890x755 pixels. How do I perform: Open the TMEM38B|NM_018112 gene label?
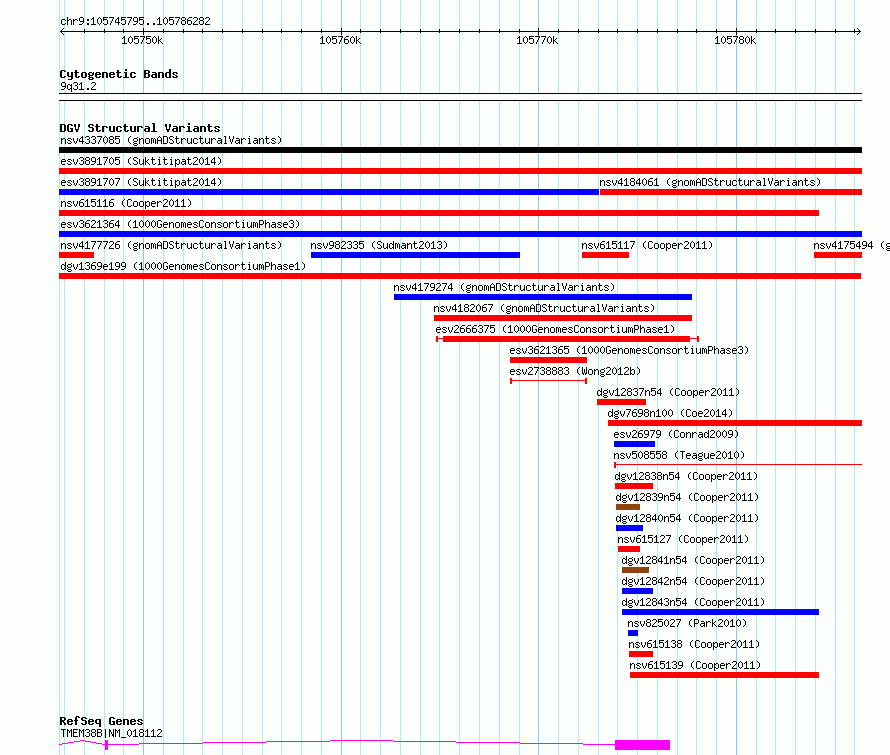pyautogui.click(x=111, y=733)
